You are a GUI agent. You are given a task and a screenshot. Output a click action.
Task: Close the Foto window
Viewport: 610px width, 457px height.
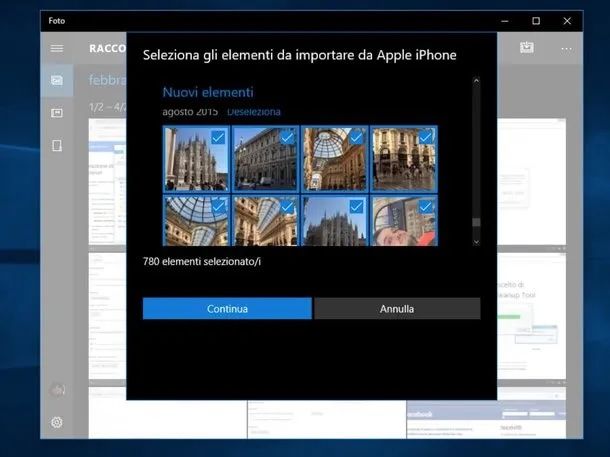point(567,21)
